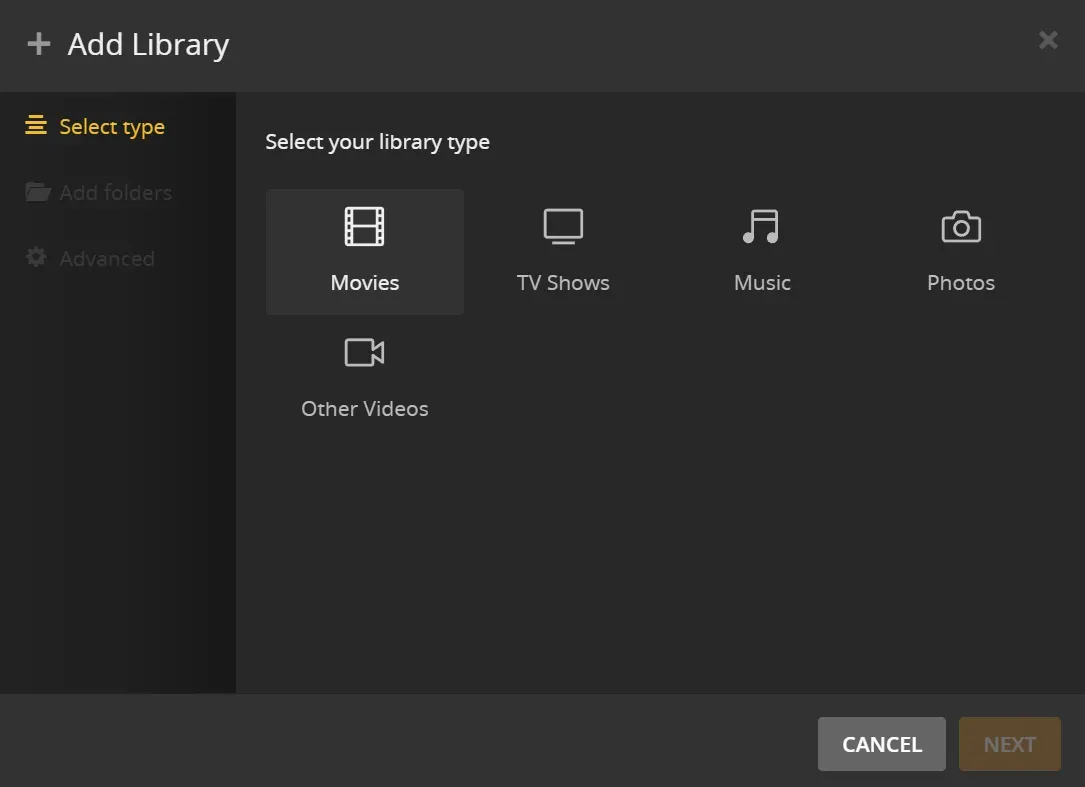Click the film reel icon above Movies
The image size is (1085, 787).
pos(364,226)
